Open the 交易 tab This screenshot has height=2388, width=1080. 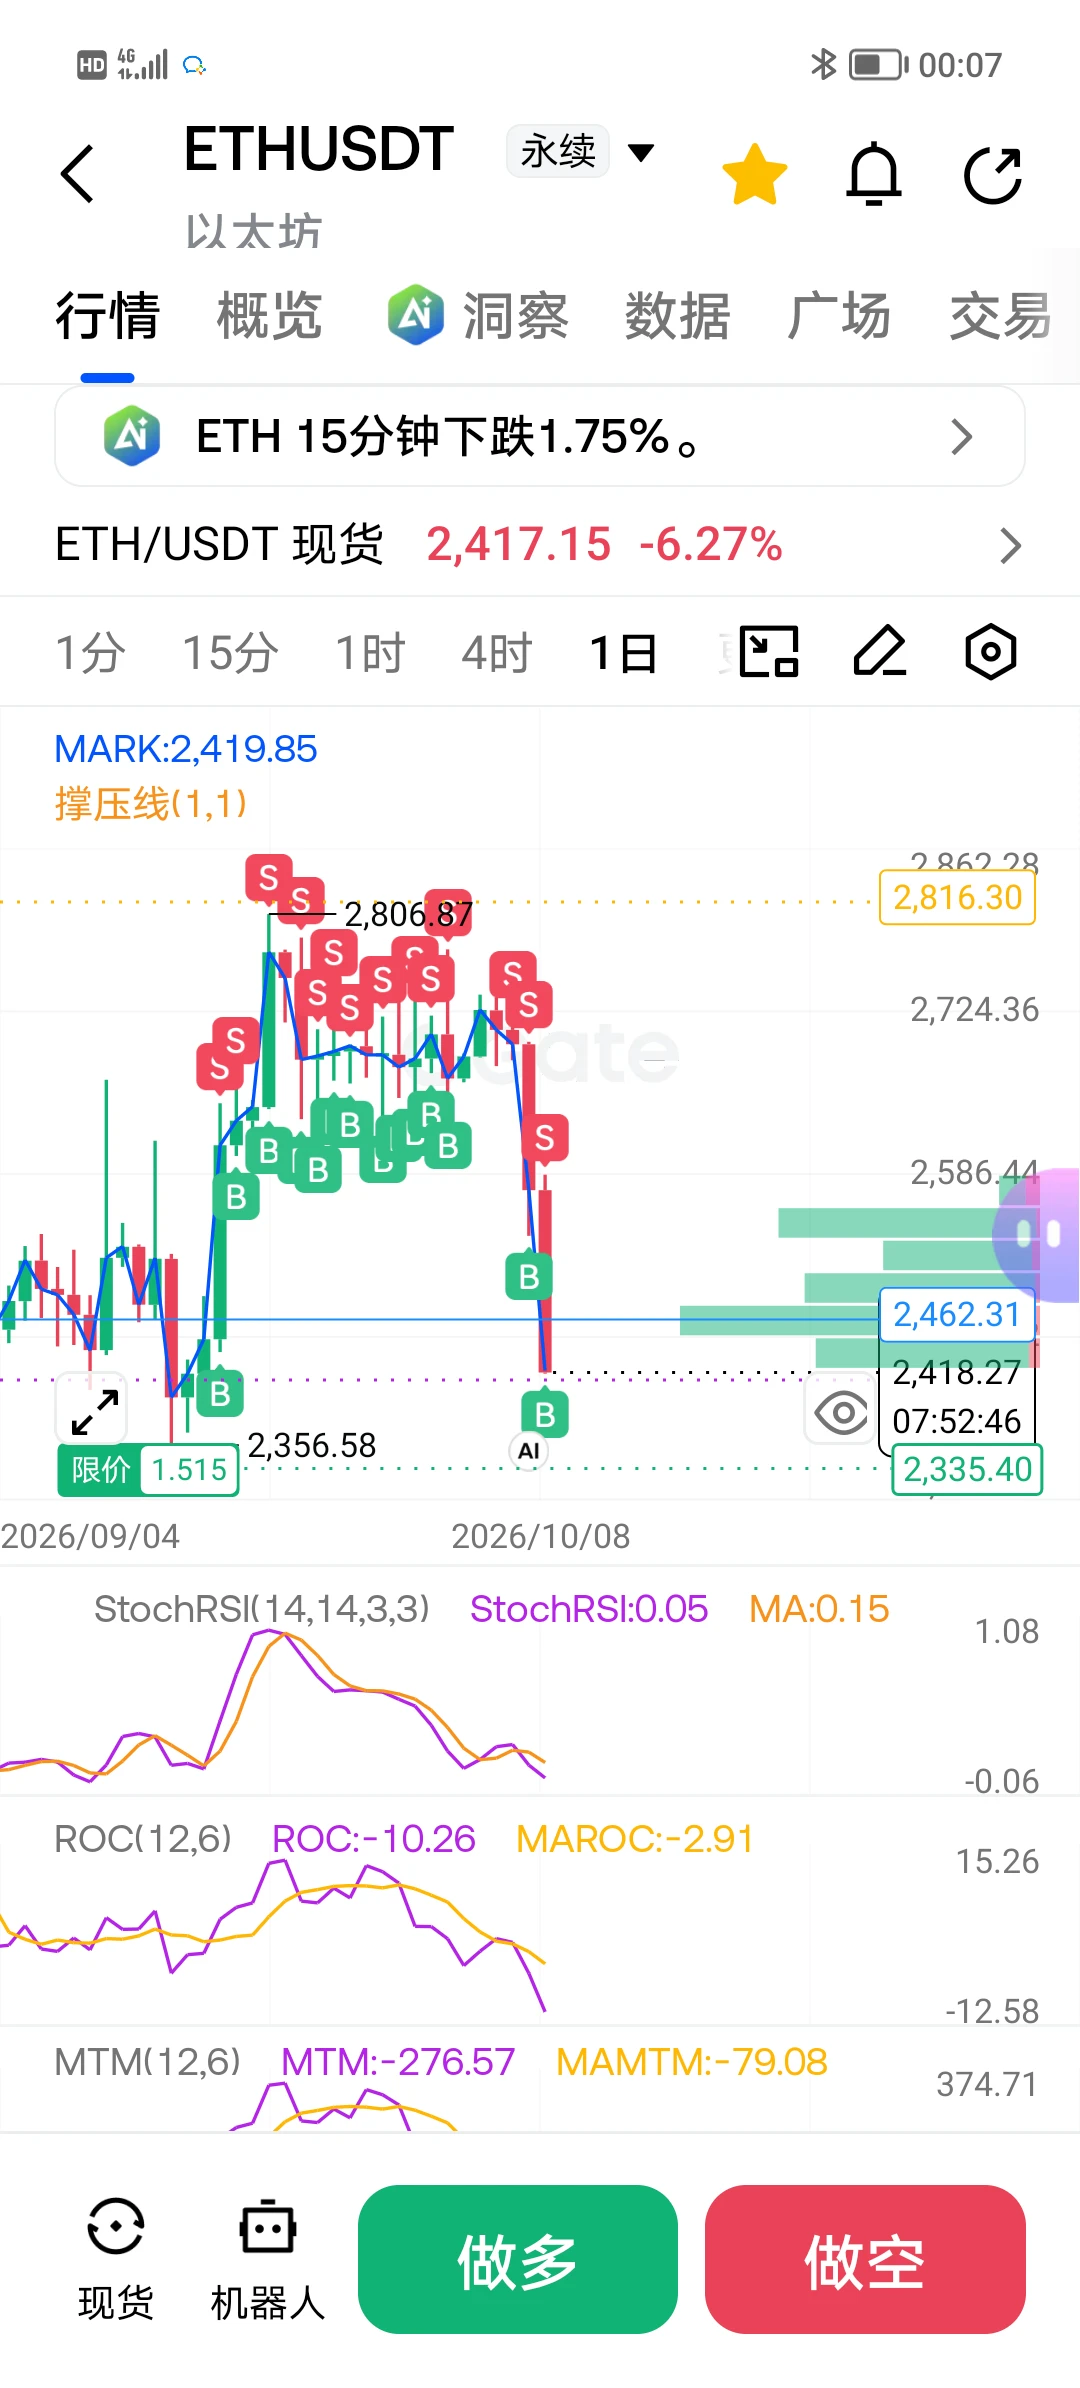tap(1000, 316)
